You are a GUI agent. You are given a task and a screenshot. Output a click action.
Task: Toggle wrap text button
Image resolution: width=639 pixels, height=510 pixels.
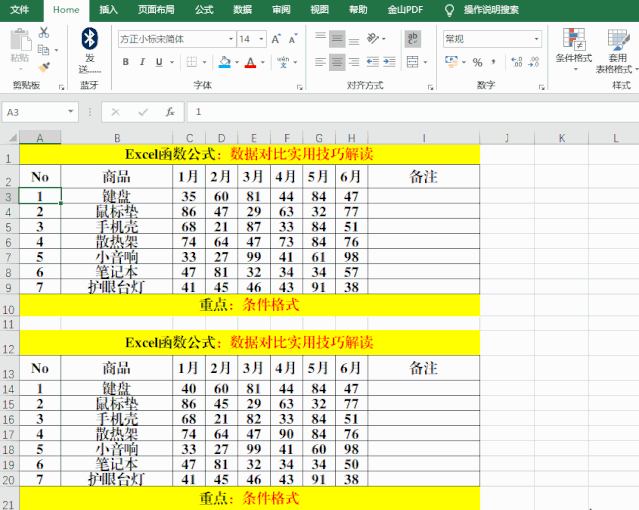412,39
